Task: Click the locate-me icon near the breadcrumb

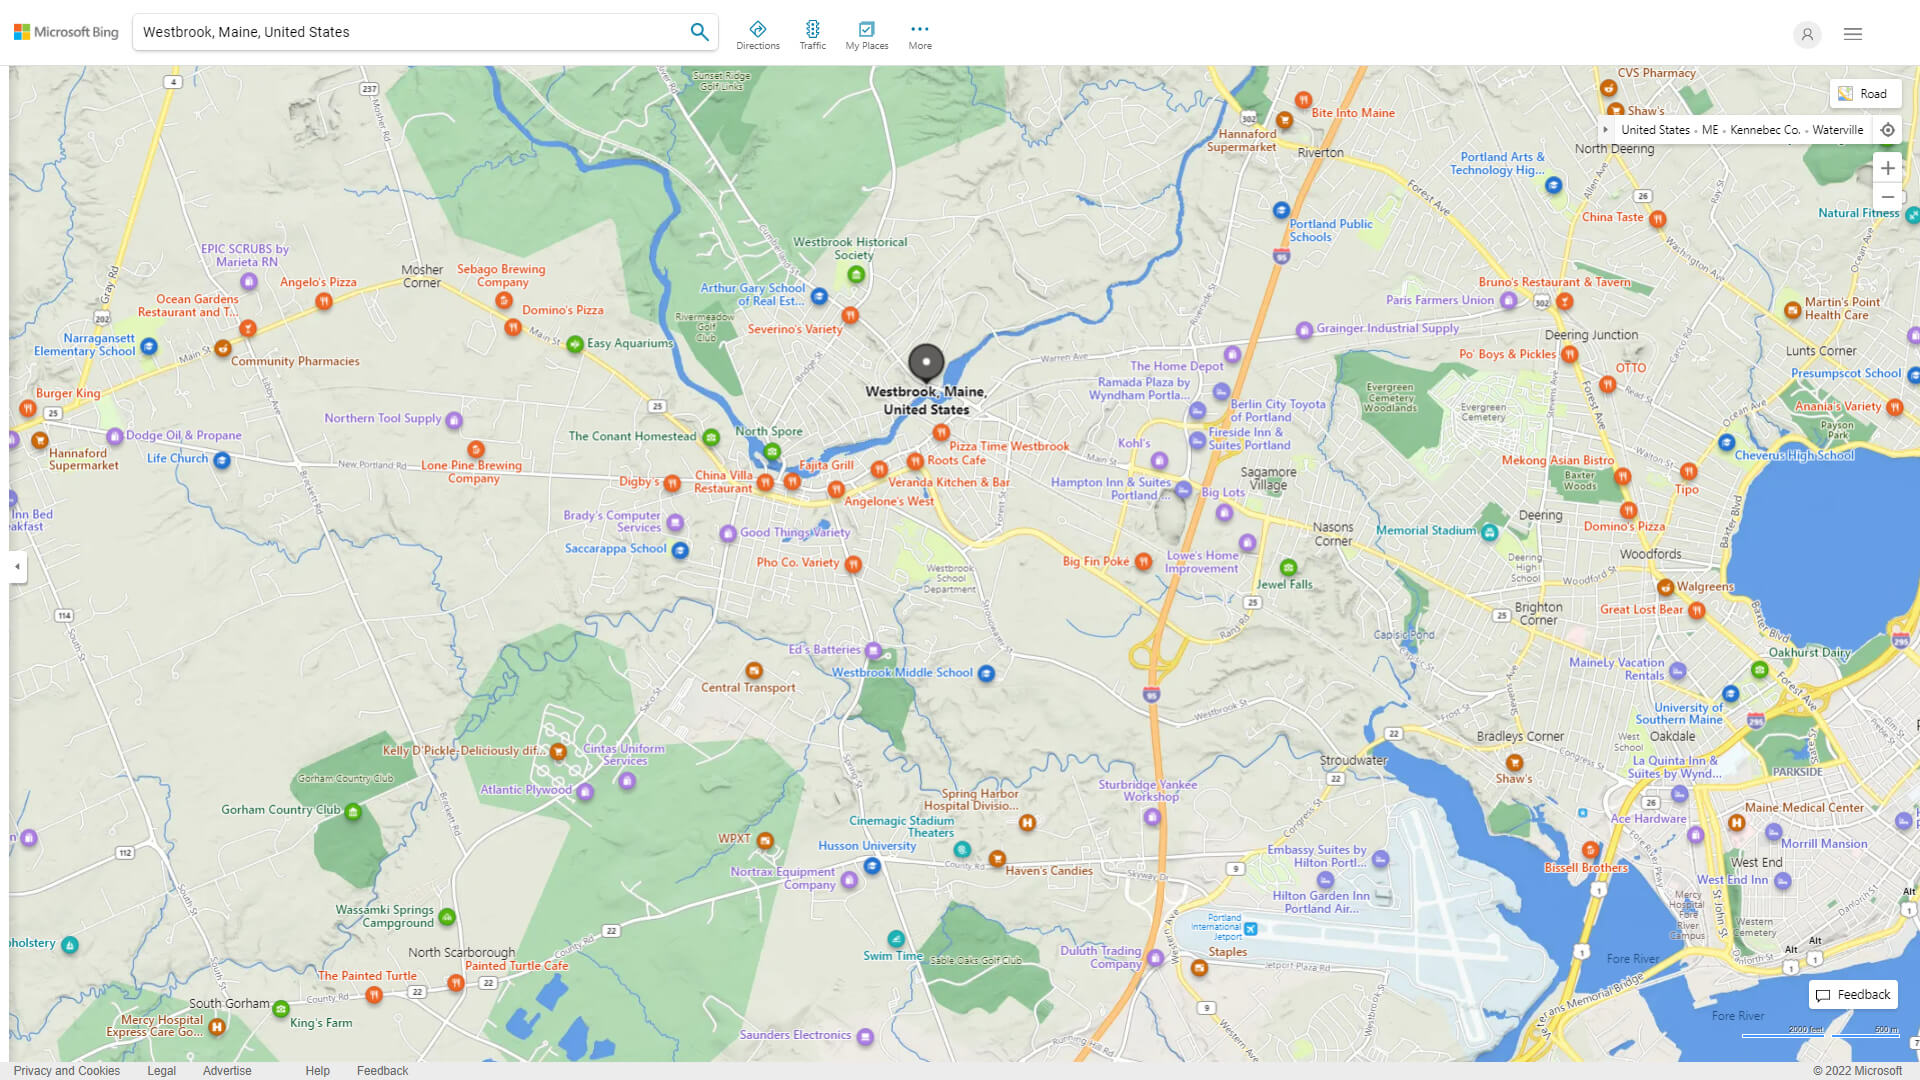Action: pyautogui.click(x=1888, y=129)
